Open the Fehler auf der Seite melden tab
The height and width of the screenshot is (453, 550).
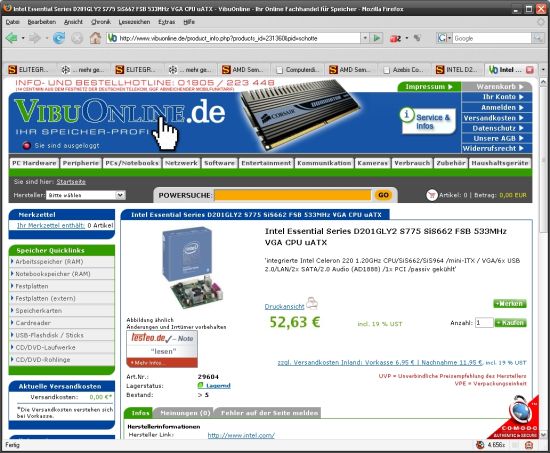269,413
